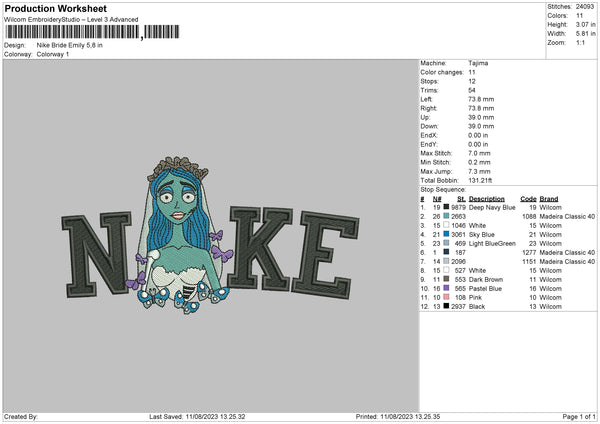Click the "Right:" measurement label

coord(428,108)
